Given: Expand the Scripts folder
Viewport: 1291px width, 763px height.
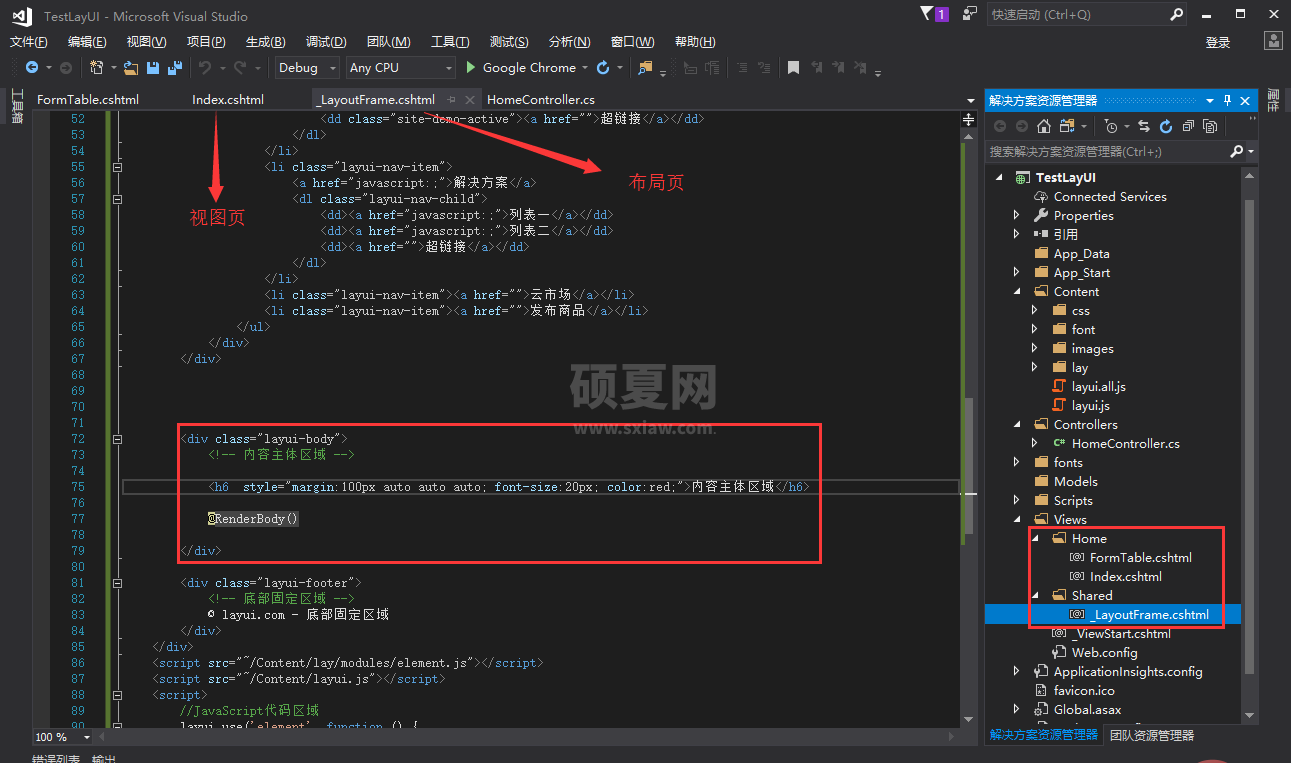Looking at the screenshot, I should click(1017, 501).
